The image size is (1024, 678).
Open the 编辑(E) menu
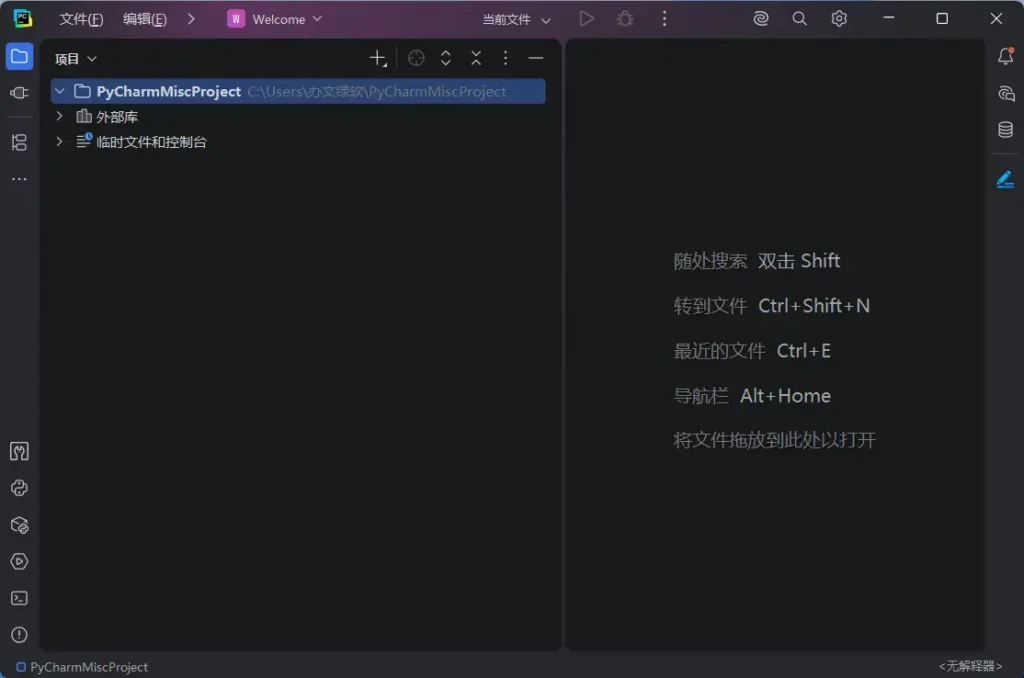point(145,19)
